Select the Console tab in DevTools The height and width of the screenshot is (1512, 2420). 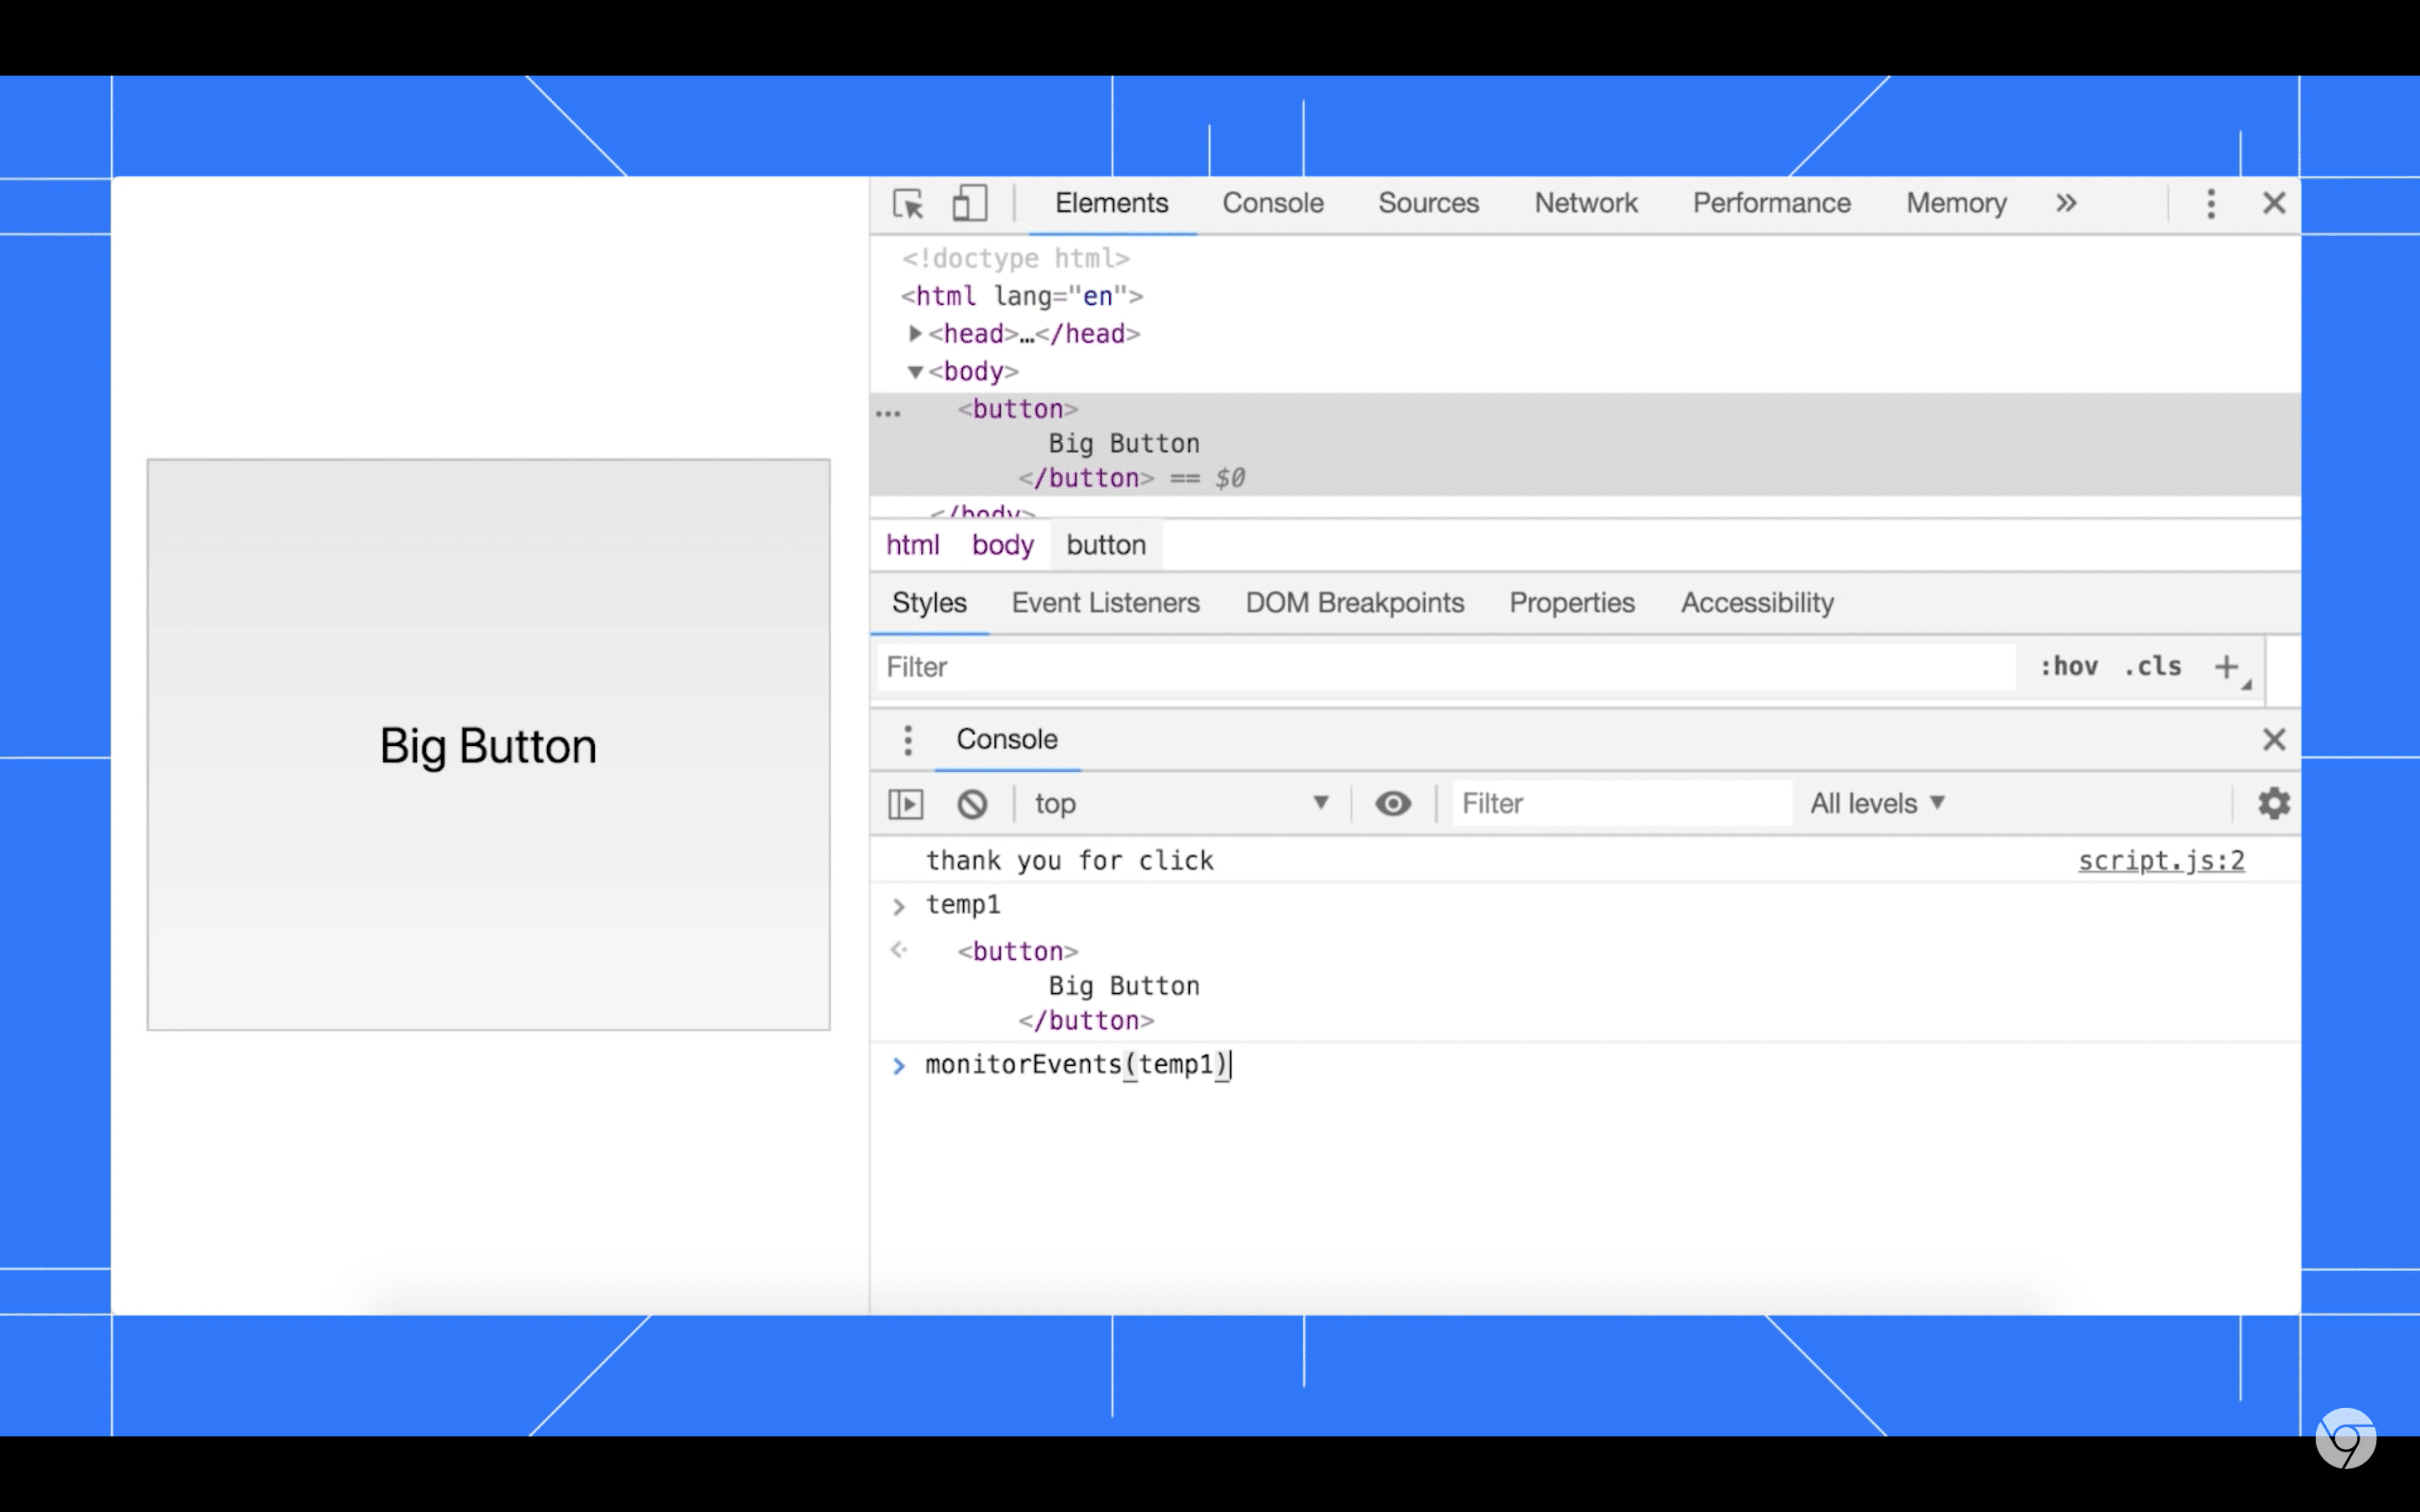[1274, 202]
